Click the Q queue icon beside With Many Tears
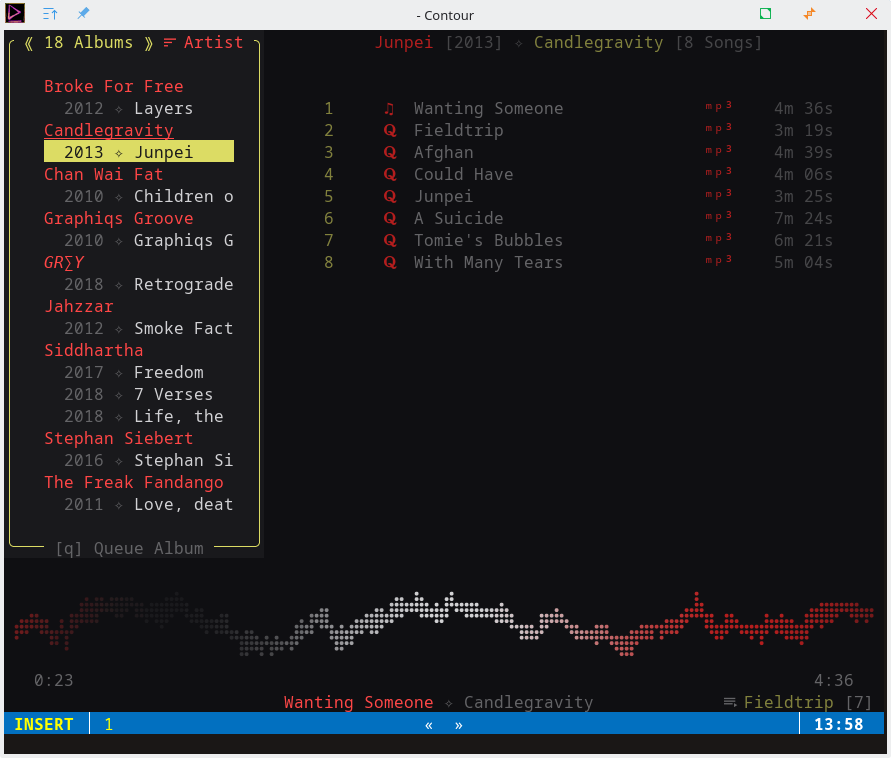This screenshot has height=758, width=891. pyautogui.click(x=389, y=263)
